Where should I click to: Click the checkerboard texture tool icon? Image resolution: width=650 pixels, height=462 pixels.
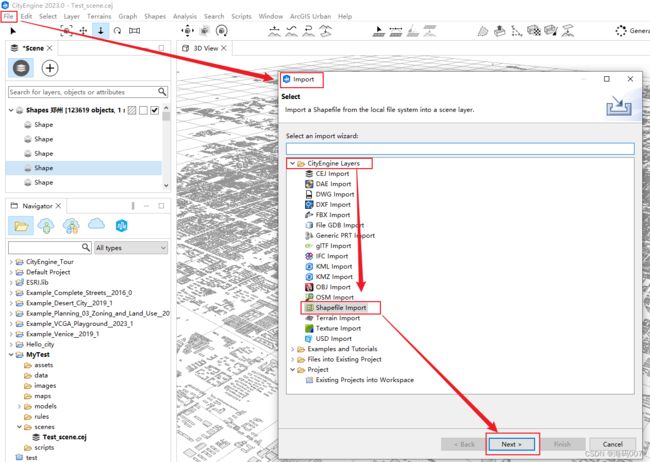tap(534, 31)
